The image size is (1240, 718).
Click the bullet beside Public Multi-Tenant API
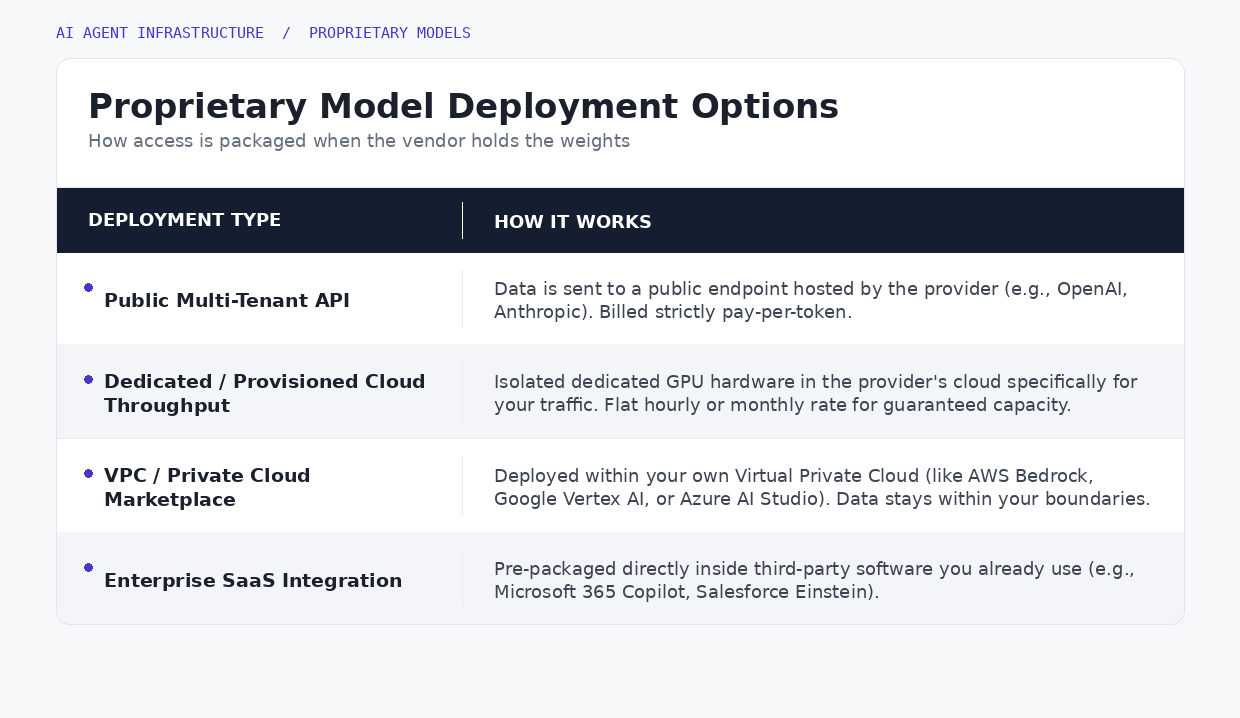[89, 288]
